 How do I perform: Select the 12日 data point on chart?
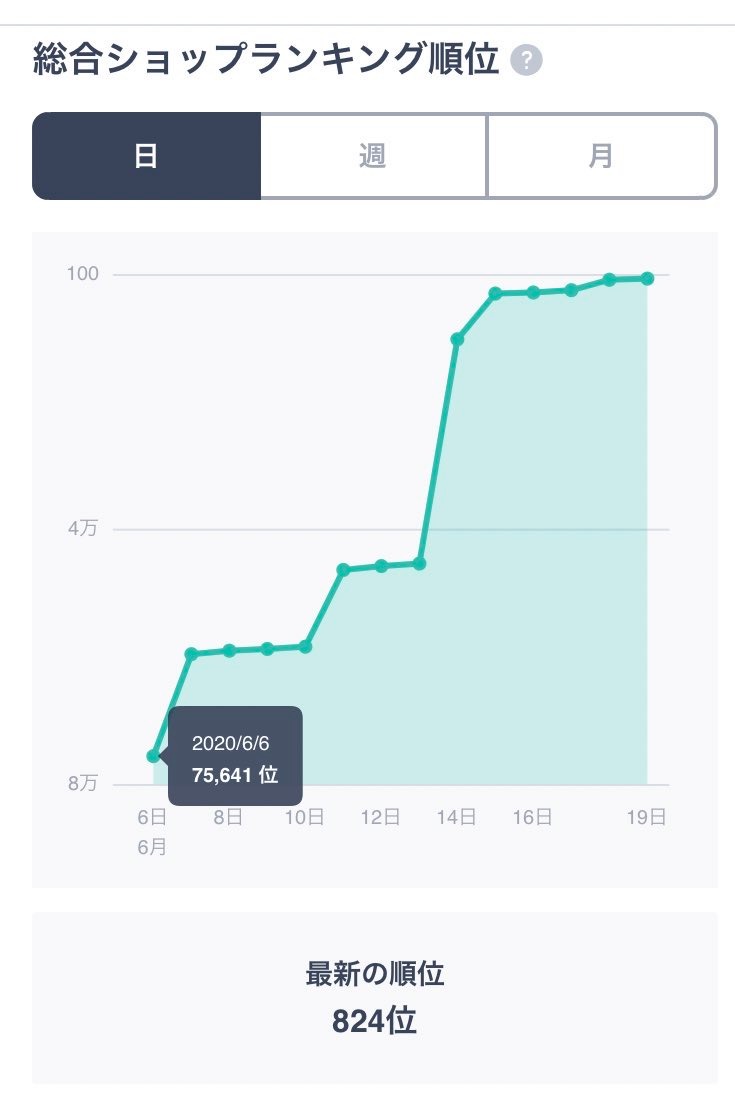(381, 566)
